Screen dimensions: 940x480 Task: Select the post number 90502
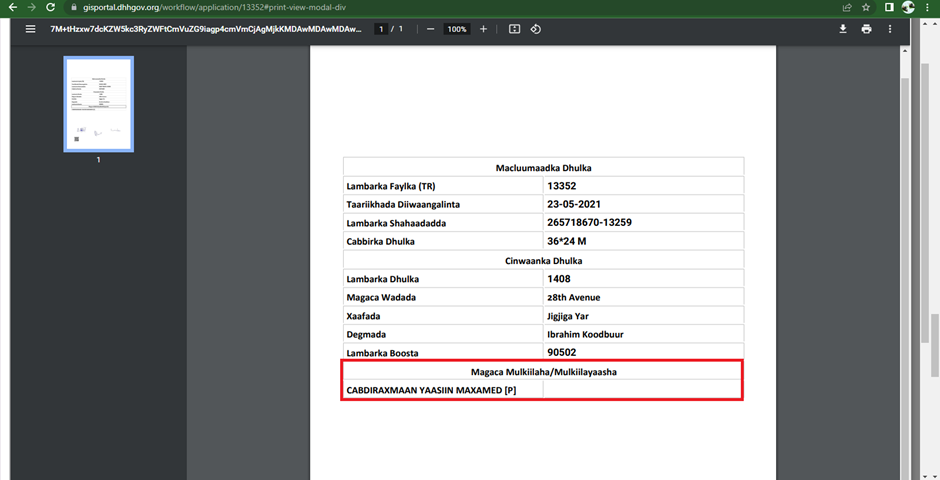point(561,352)
